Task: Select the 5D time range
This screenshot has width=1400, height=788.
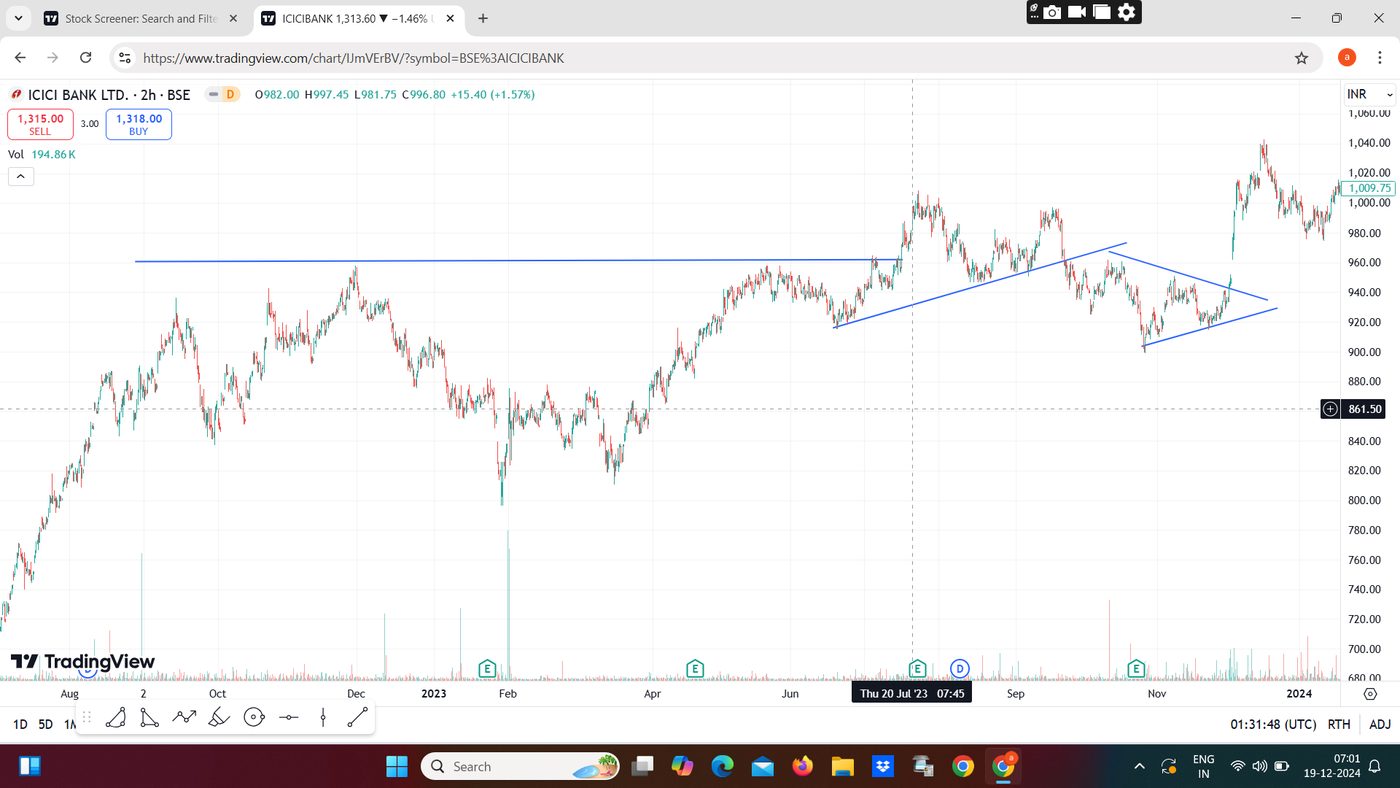Action: [x=45, y=724]
